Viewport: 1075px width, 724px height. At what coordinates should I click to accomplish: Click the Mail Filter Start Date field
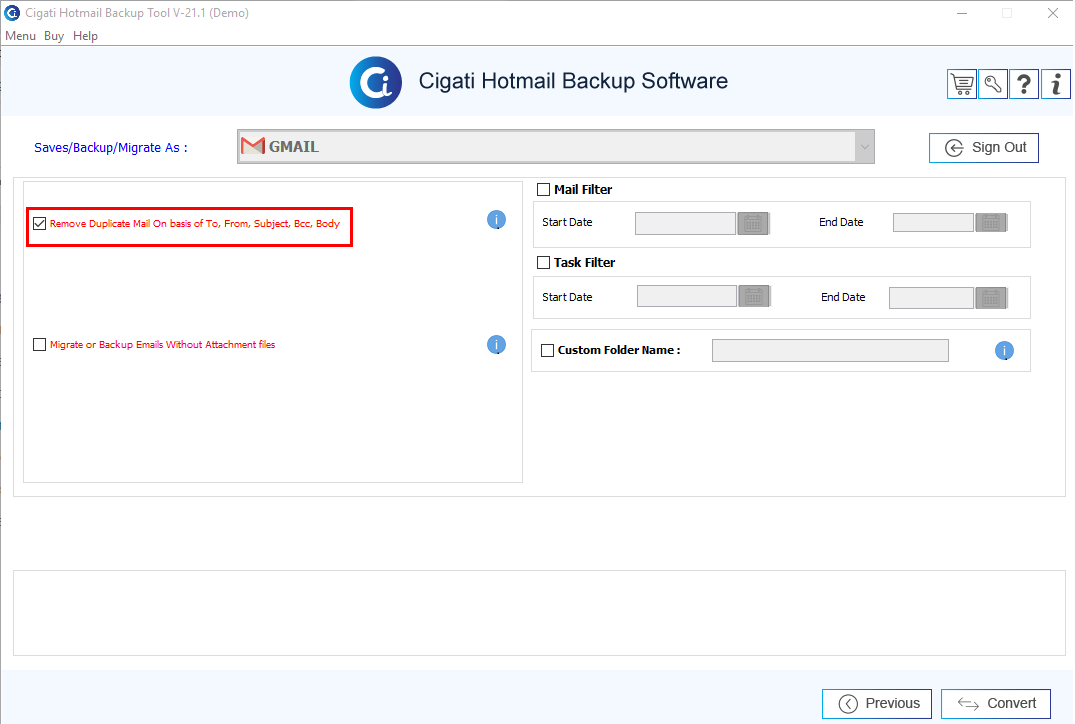tap(686, 224)
